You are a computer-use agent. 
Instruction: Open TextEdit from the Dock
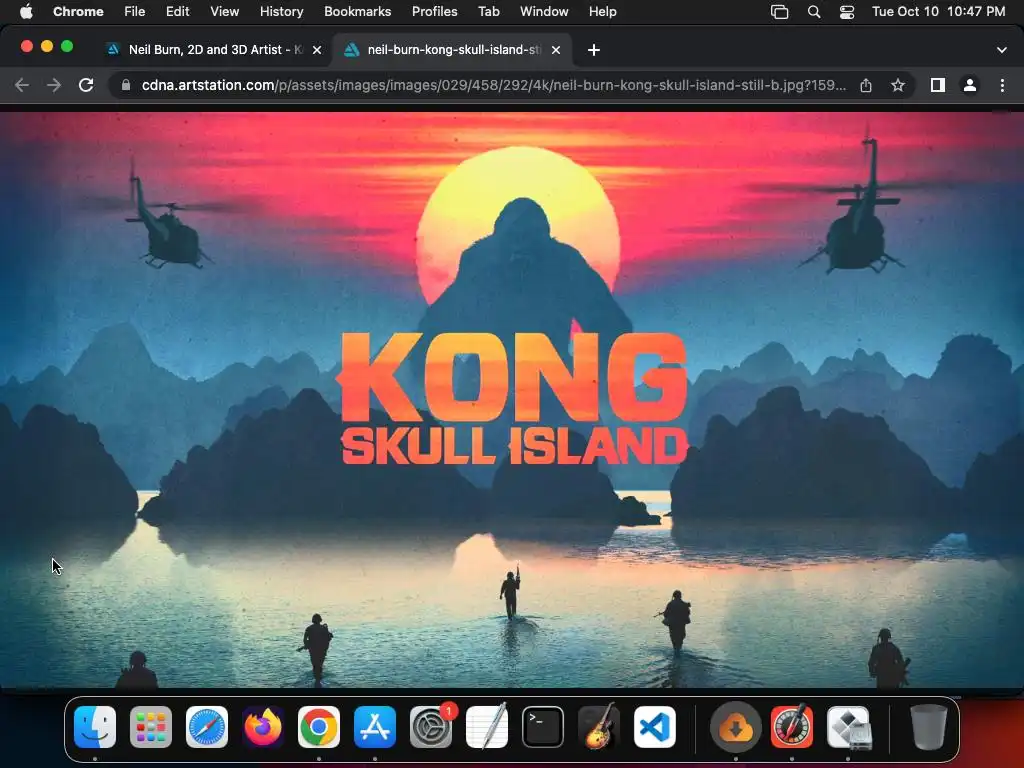[x=487, y=727]
